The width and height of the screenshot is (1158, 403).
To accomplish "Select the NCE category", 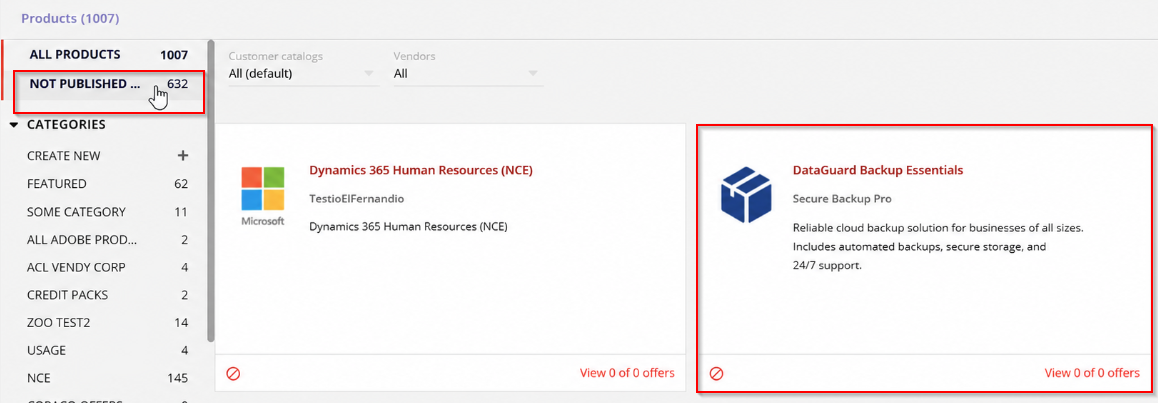I will pyautogui.click(x=108, y=378).
